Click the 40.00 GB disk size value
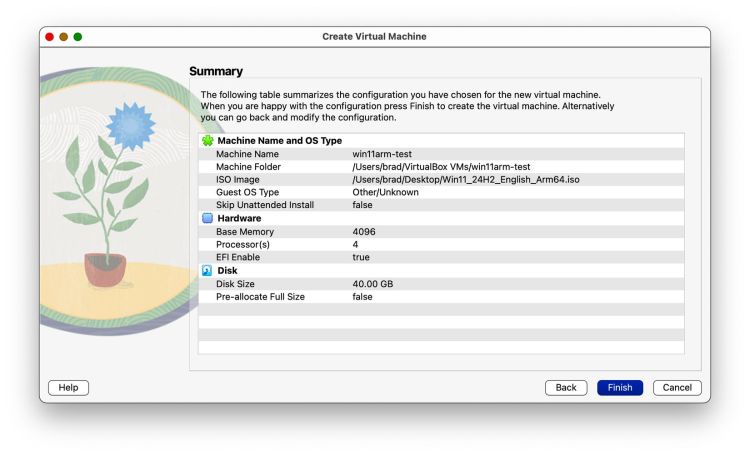Screen dimensions: 750x455 point(373,284)
